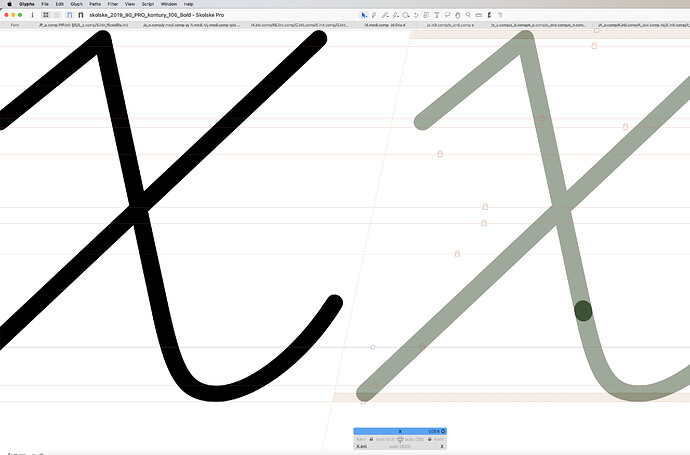Open the Paths menu
Viewport: 690px width, 455px height.
pyautogui.click(x=95, y=4)
